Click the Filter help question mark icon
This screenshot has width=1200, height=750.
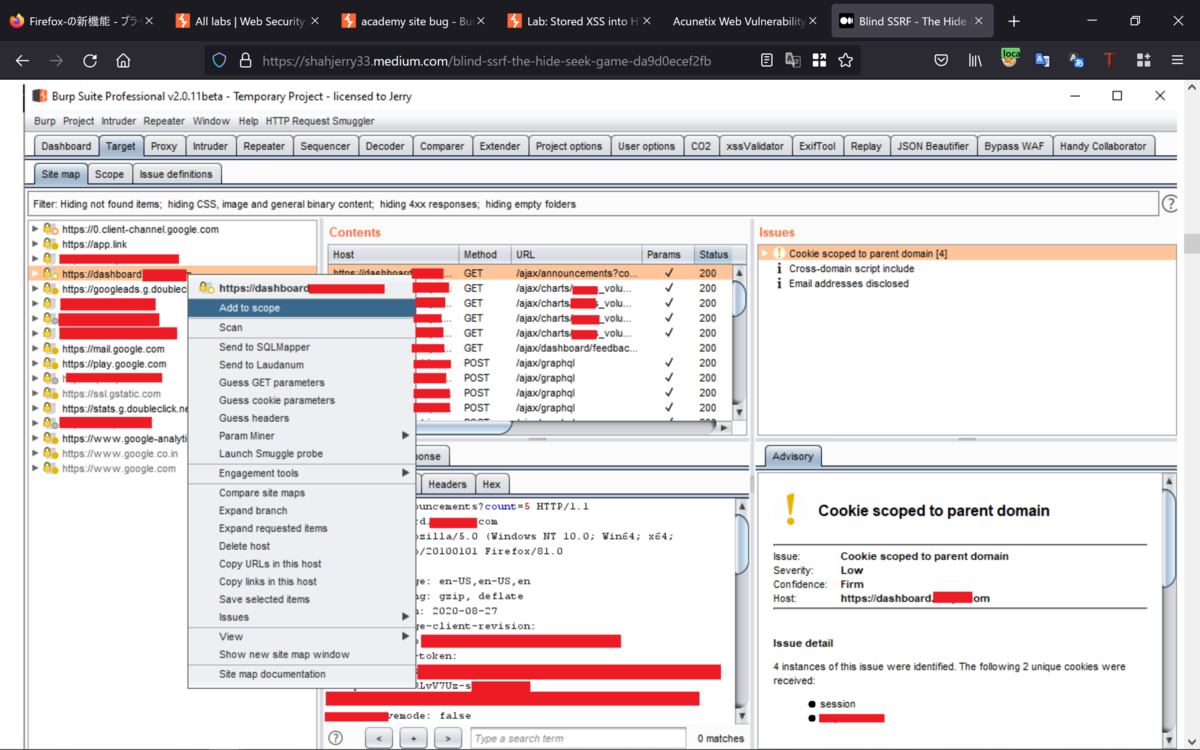(x=1170, y=204)
